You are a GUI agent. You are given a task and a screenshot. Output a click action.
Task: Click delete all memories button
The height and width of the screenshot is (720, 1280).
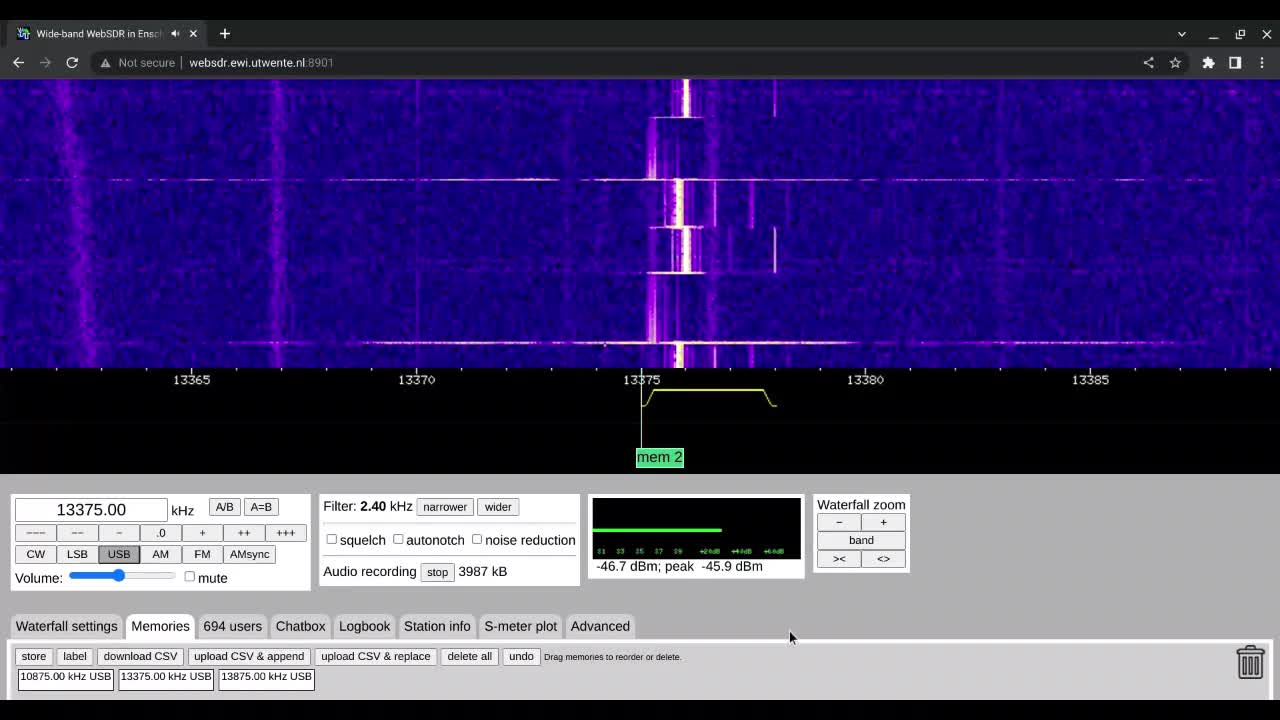[x=470, y=656]
